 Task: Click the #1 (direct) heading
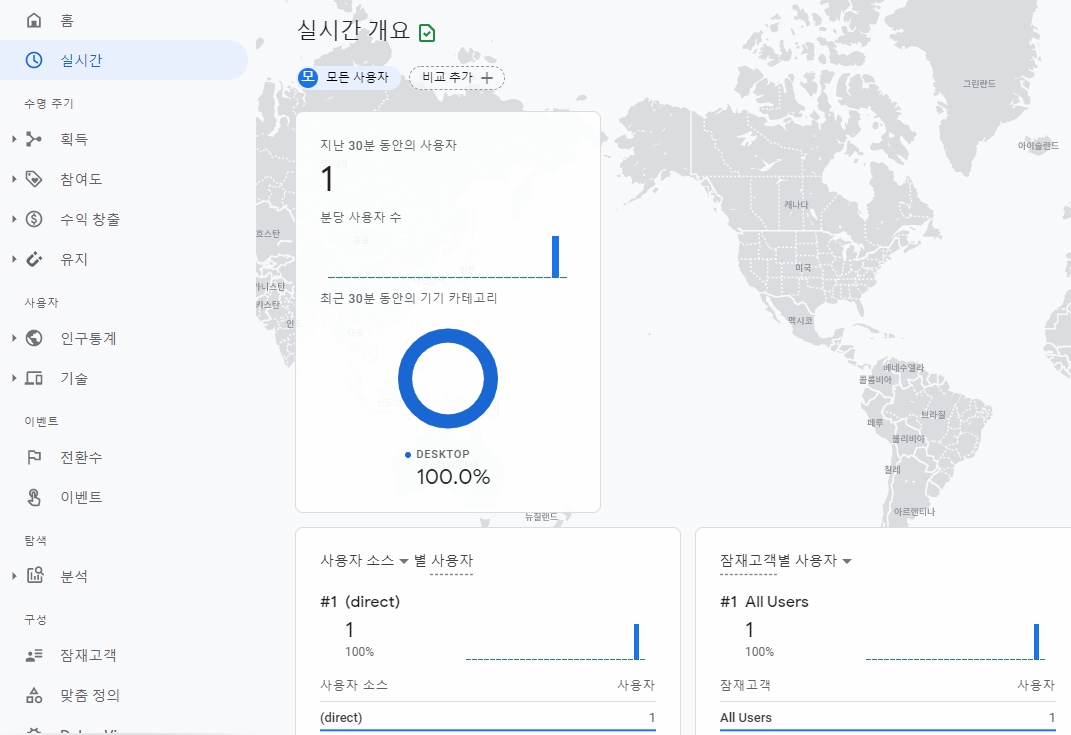pos(360,602)
